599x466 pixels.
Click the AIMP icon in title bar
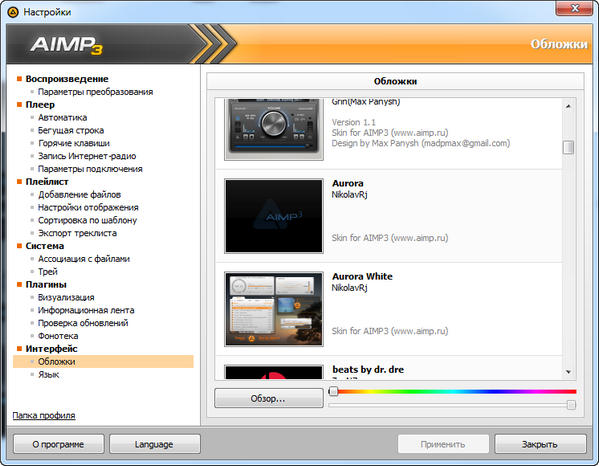13,12
